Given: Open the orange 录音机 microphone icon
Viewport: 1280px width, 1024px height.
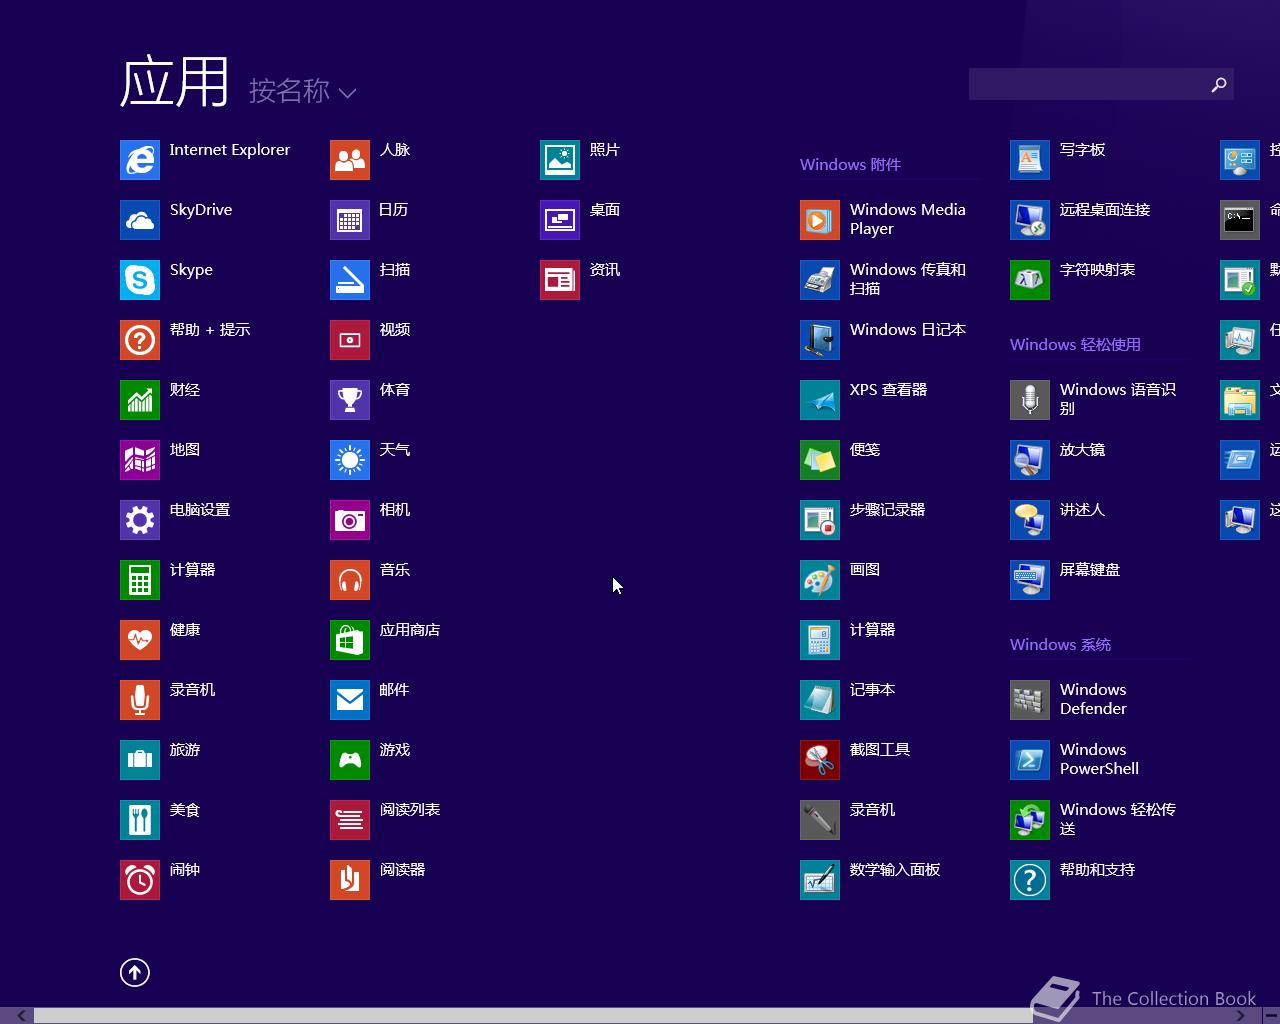Looking at the screenshot, I should click(140, 700).
